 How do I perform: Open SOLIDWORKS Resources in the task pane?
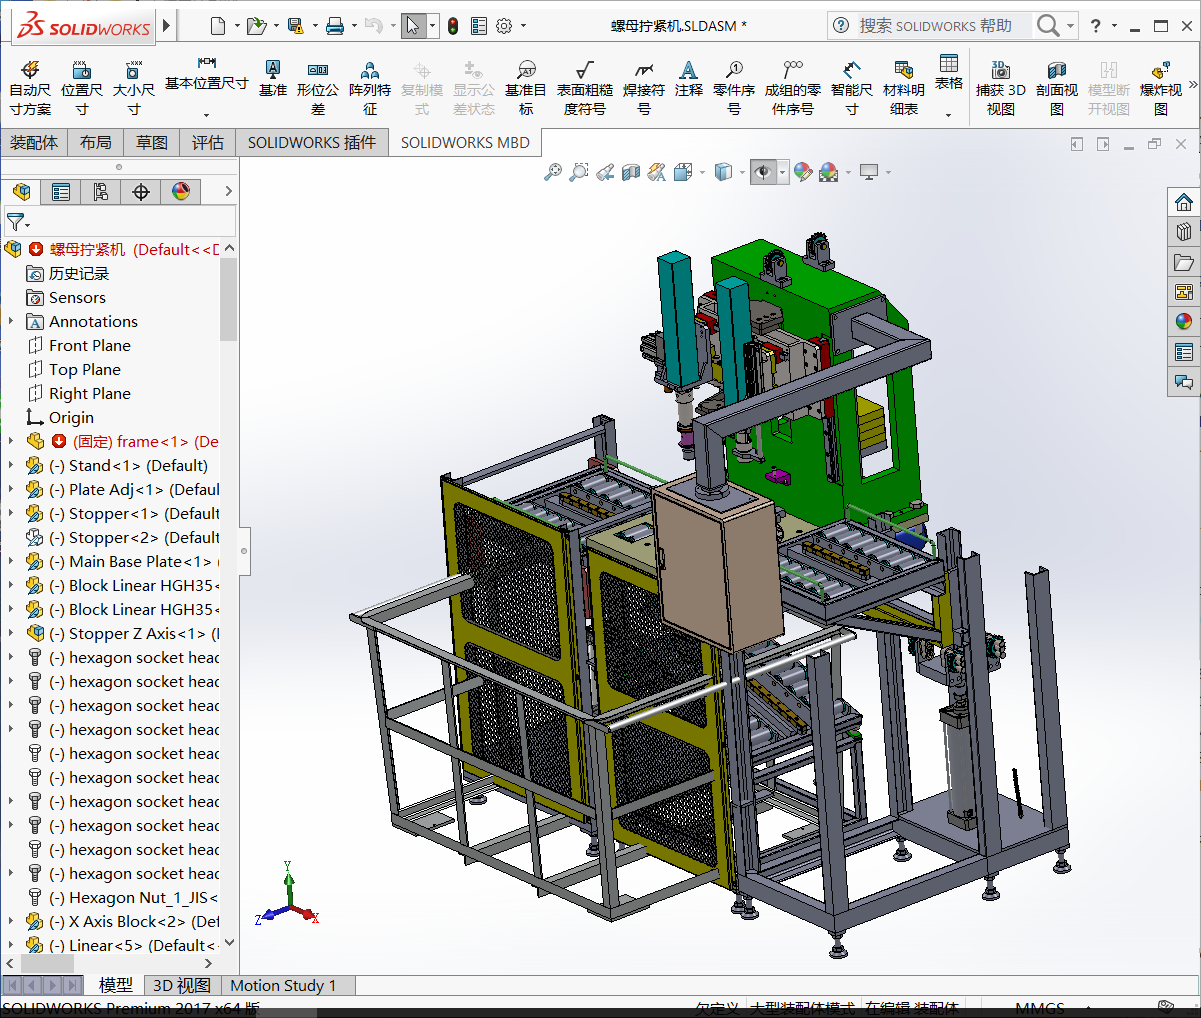pos(1184,202)
